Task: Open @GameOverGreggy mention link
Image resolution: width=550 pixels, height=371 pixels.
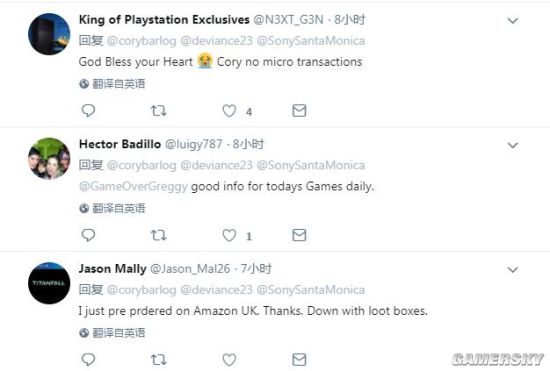Action: pyautogui.click(x=133, y=187)
